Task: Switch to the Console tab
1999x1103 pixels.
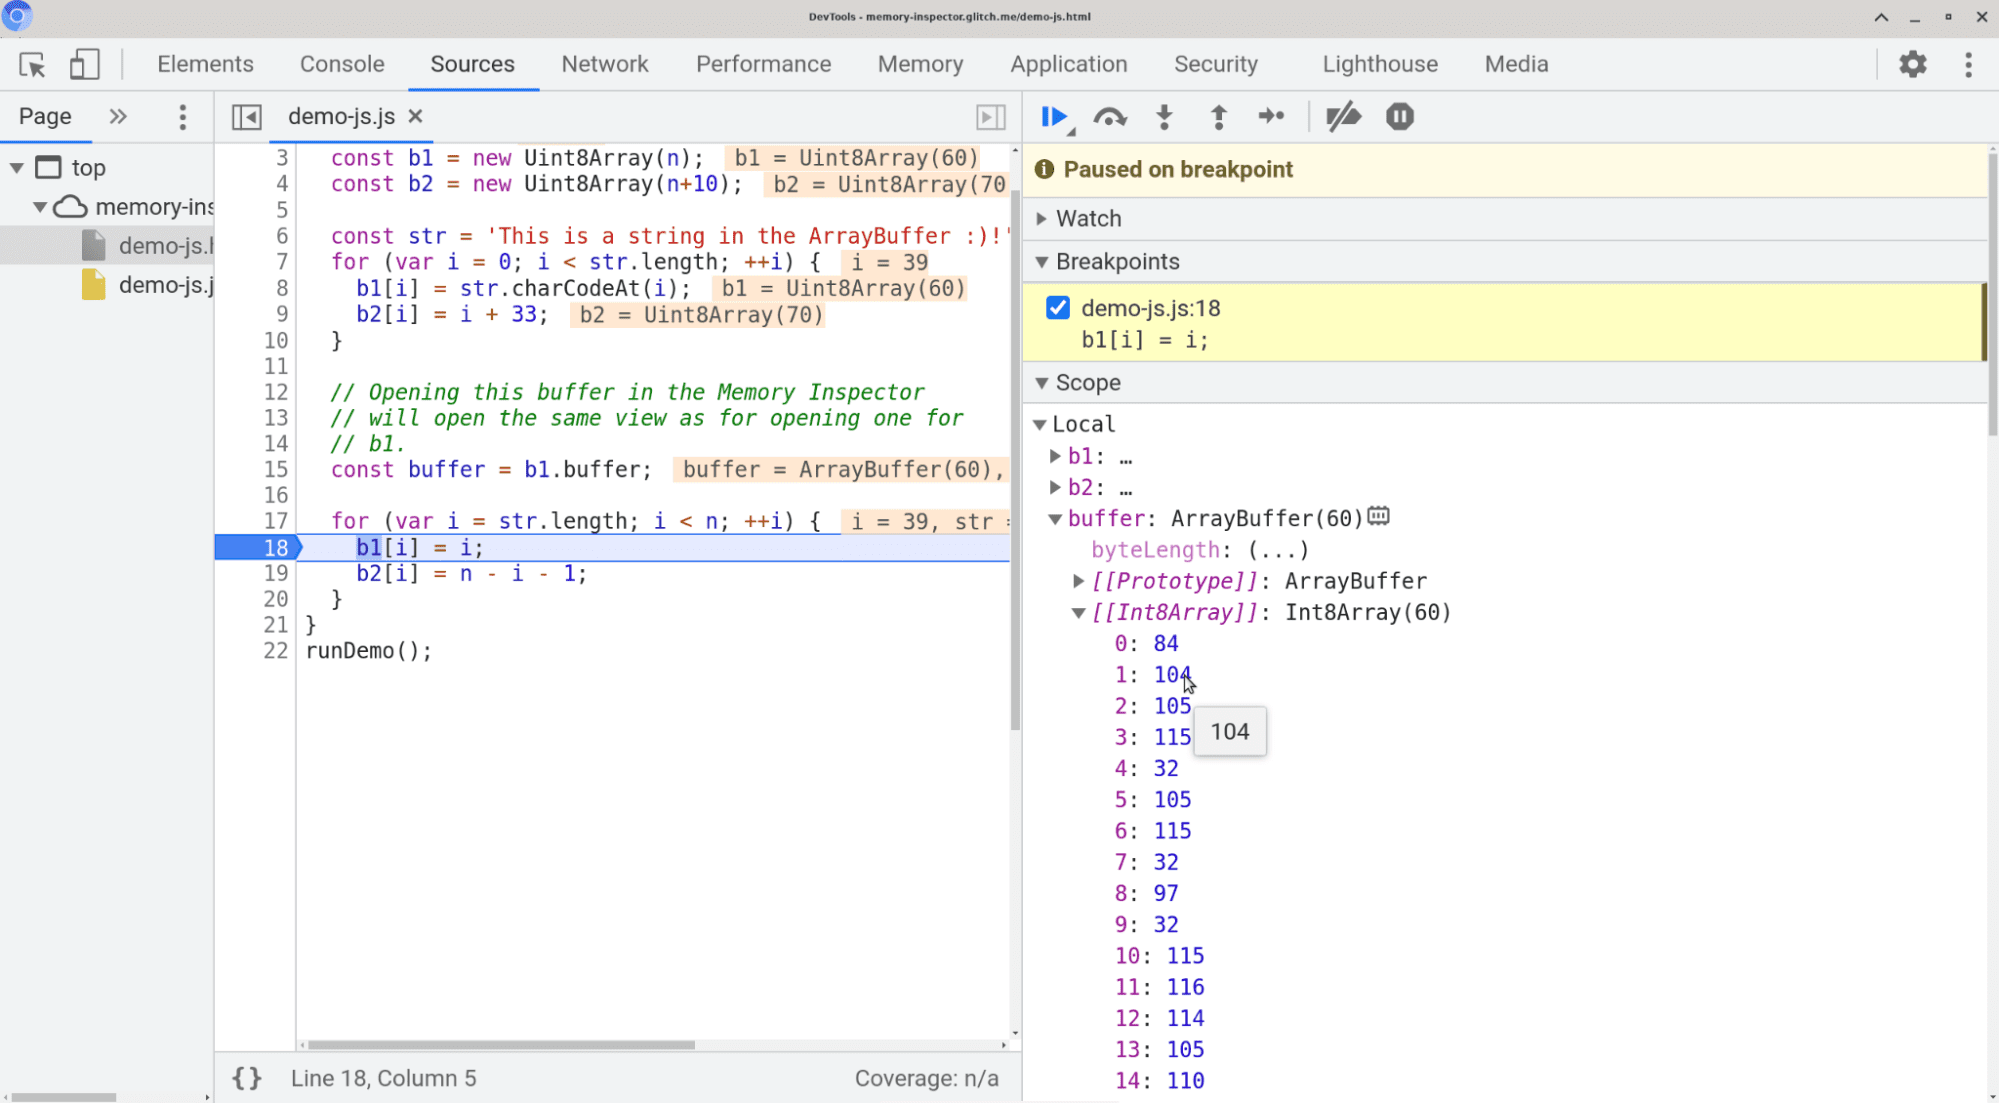Action: click(342, 64)
